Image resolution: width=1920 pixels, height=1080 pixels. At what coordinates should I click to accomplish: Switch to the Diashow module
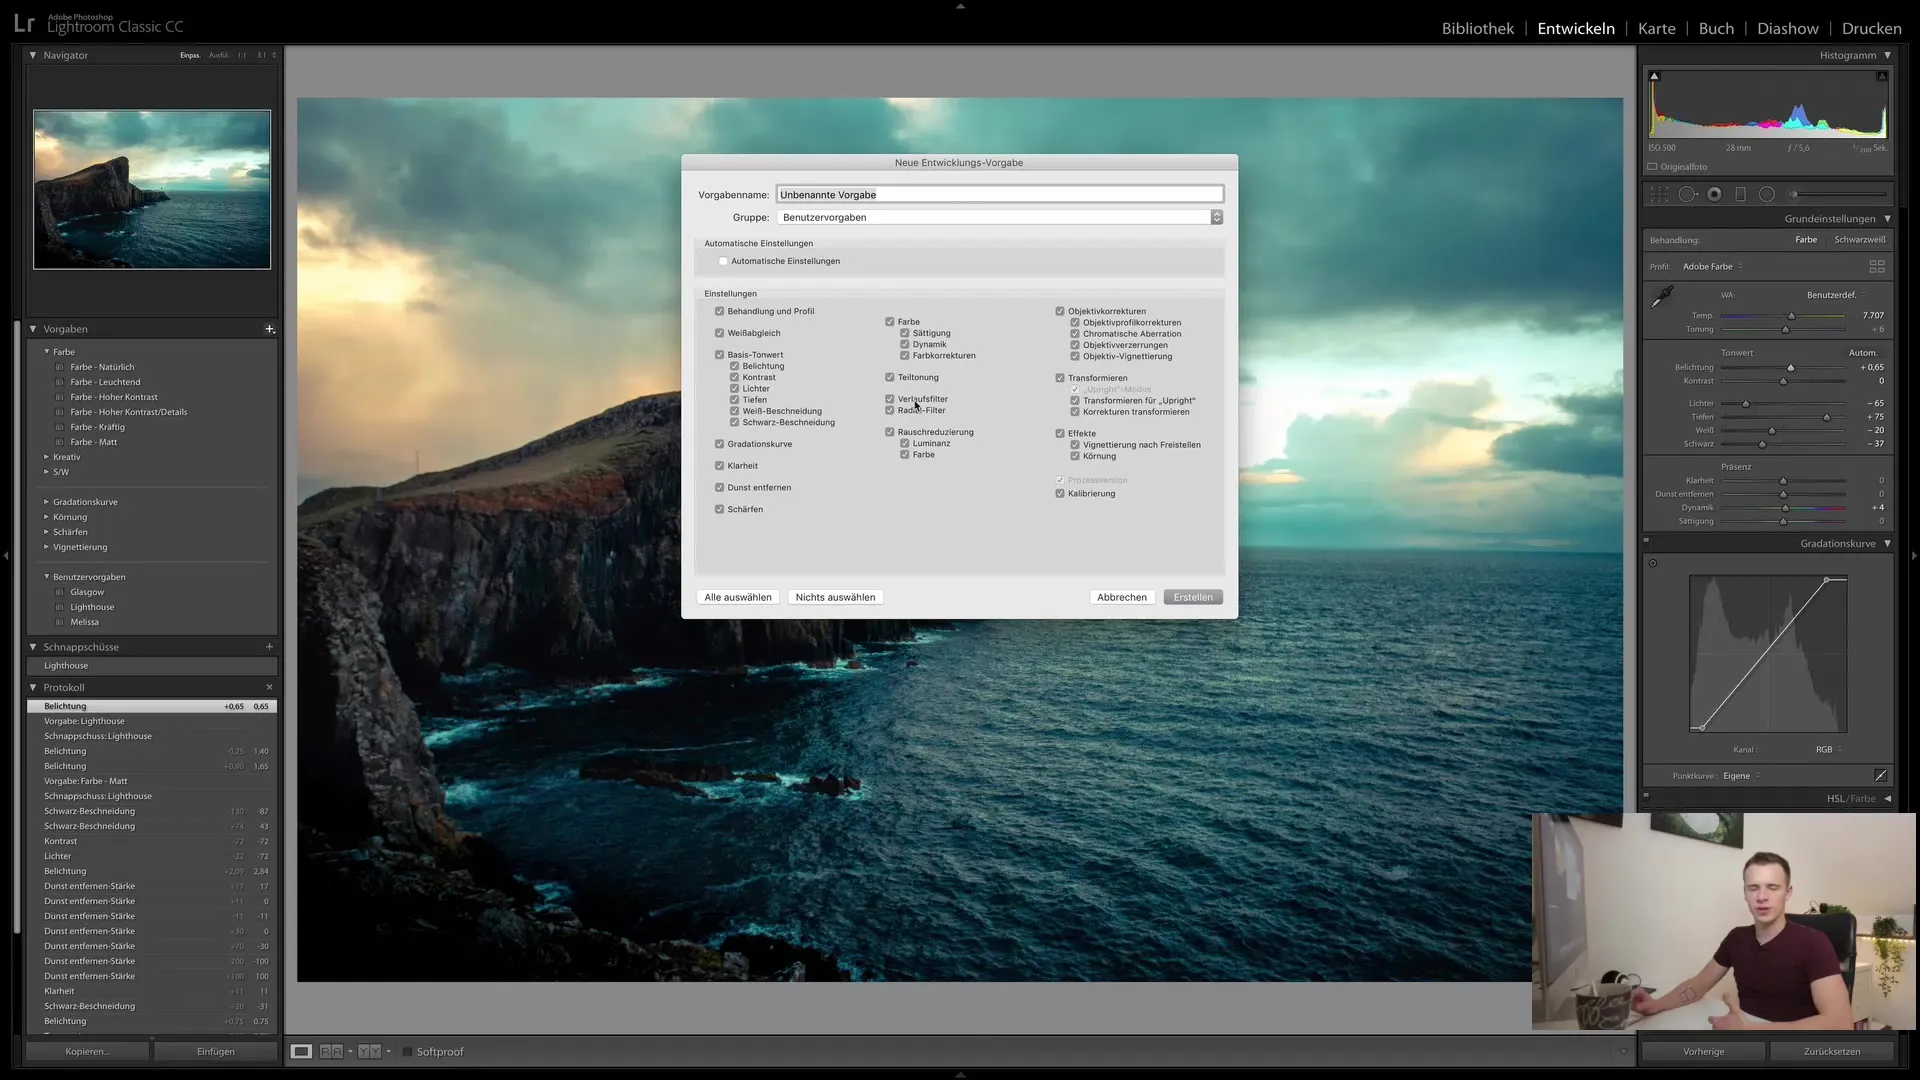coord(1788,29)
